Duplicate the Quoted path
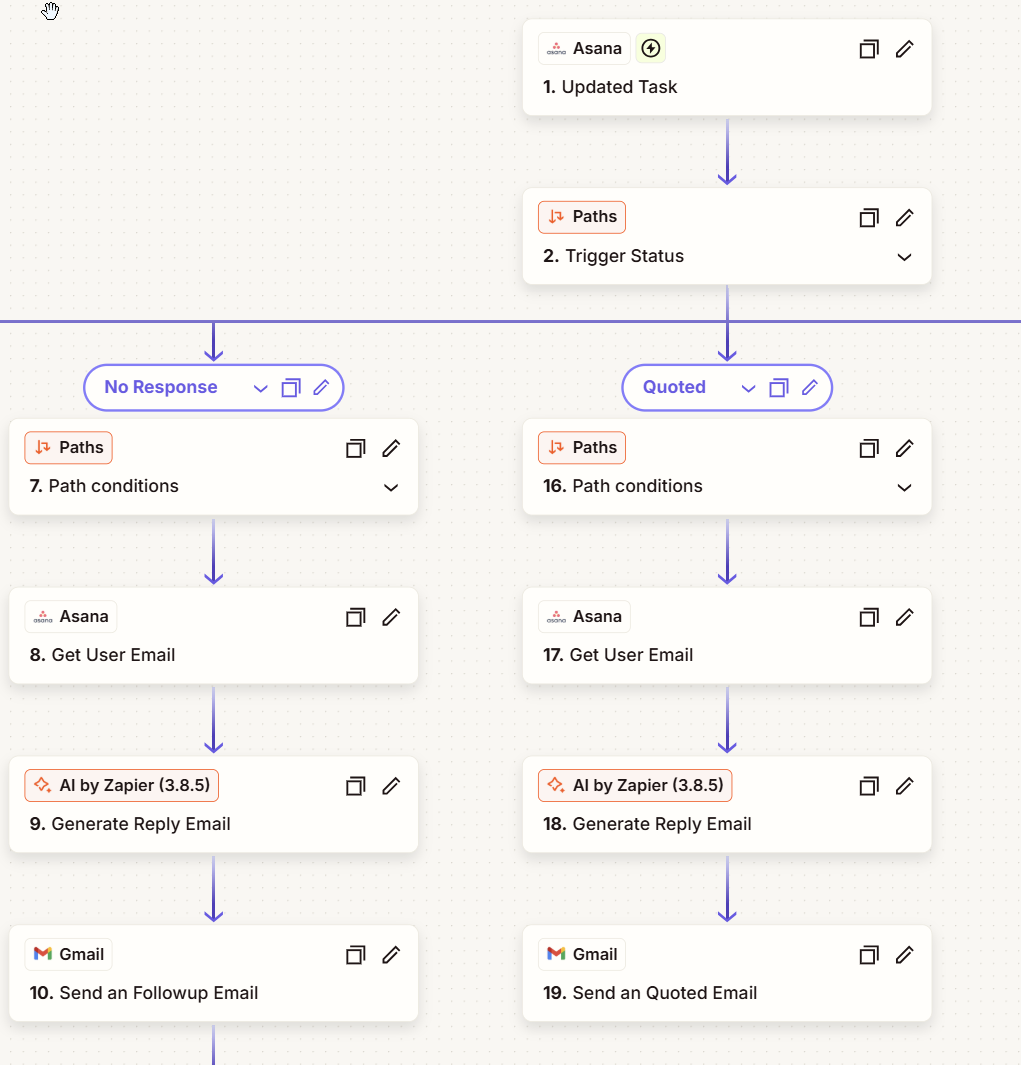Screen dimensions: 1021x1065 pos(778,388)
